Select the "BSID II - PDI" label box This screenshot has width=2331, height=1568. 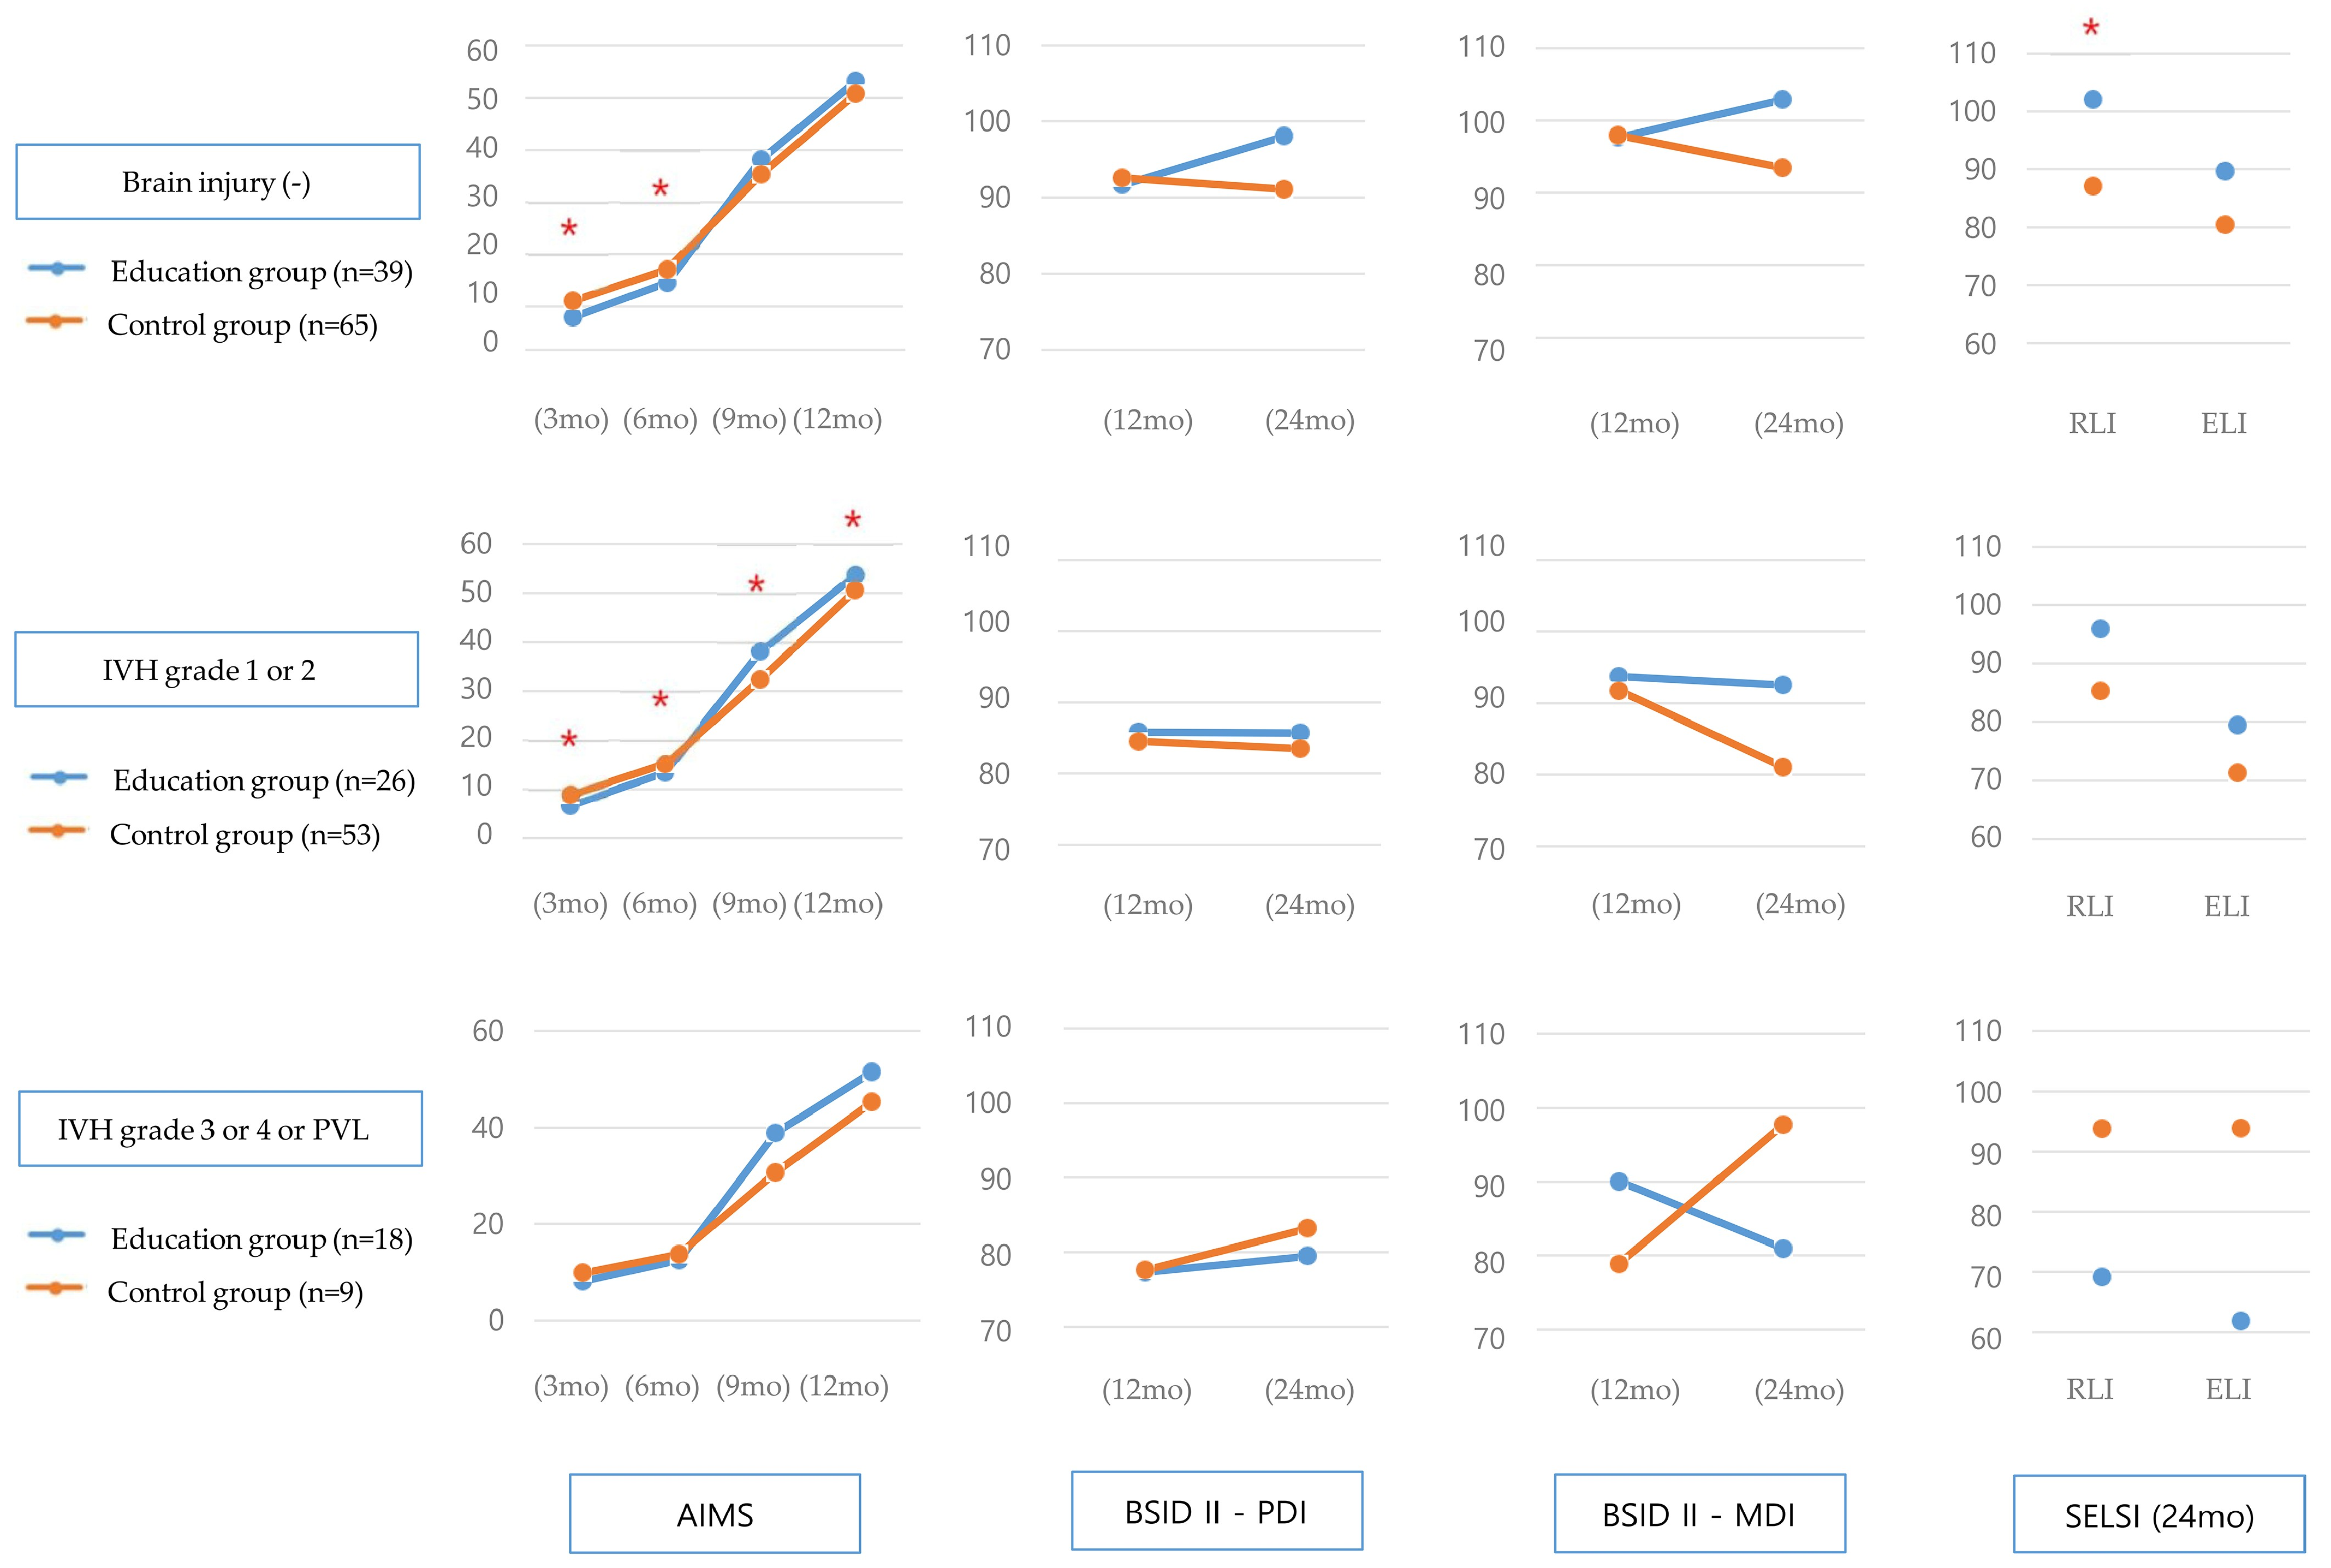pyautogui.click(x=1216, y=1511)
